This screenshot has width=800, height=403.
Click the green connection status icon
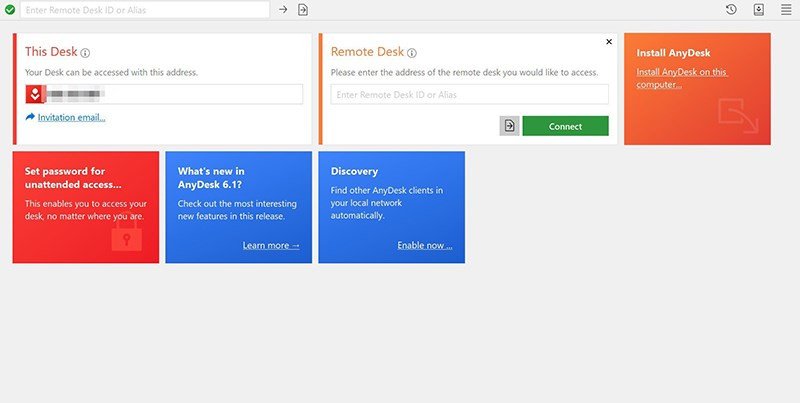click(10, 10)
